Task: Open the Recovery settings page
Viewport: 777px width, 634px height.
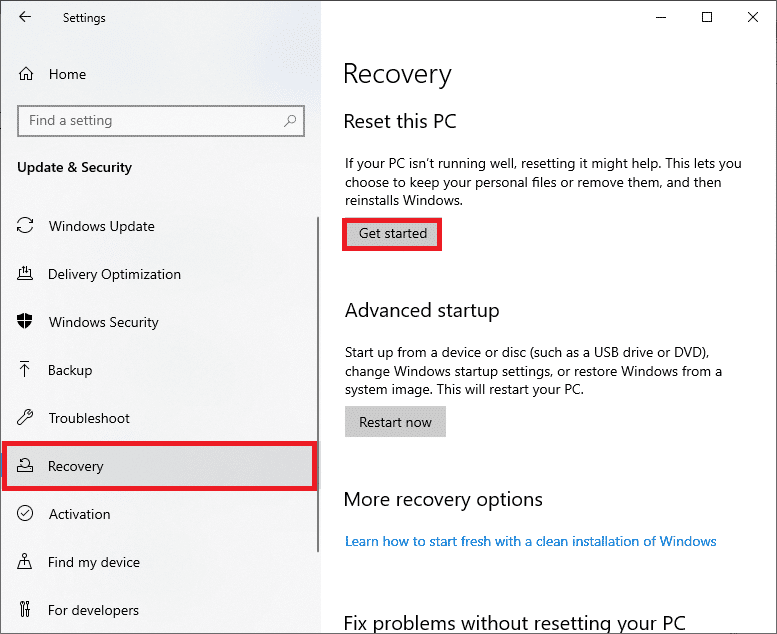Action: tap(76, 466)
